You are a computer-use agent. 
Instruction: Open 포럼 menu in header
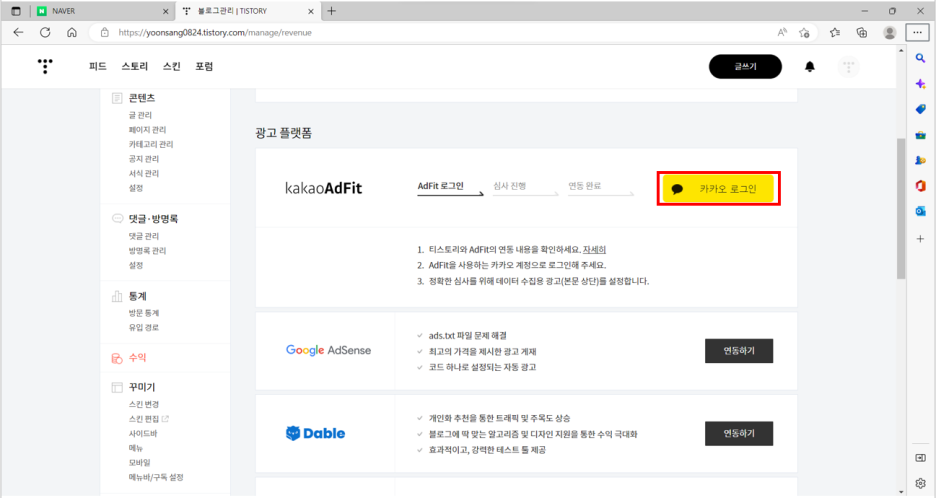pyautogui.click(x=204, y=66)
